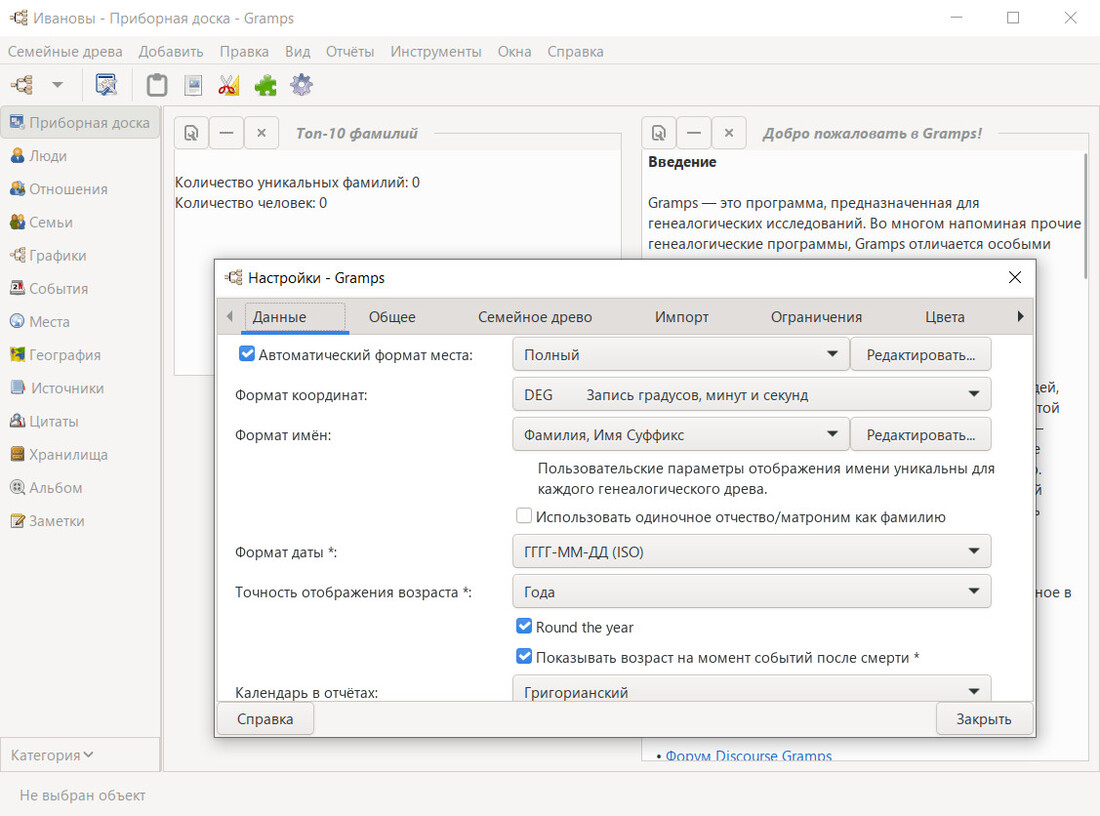
Task: Open the Добавить menu
Action: click(170, 51)
